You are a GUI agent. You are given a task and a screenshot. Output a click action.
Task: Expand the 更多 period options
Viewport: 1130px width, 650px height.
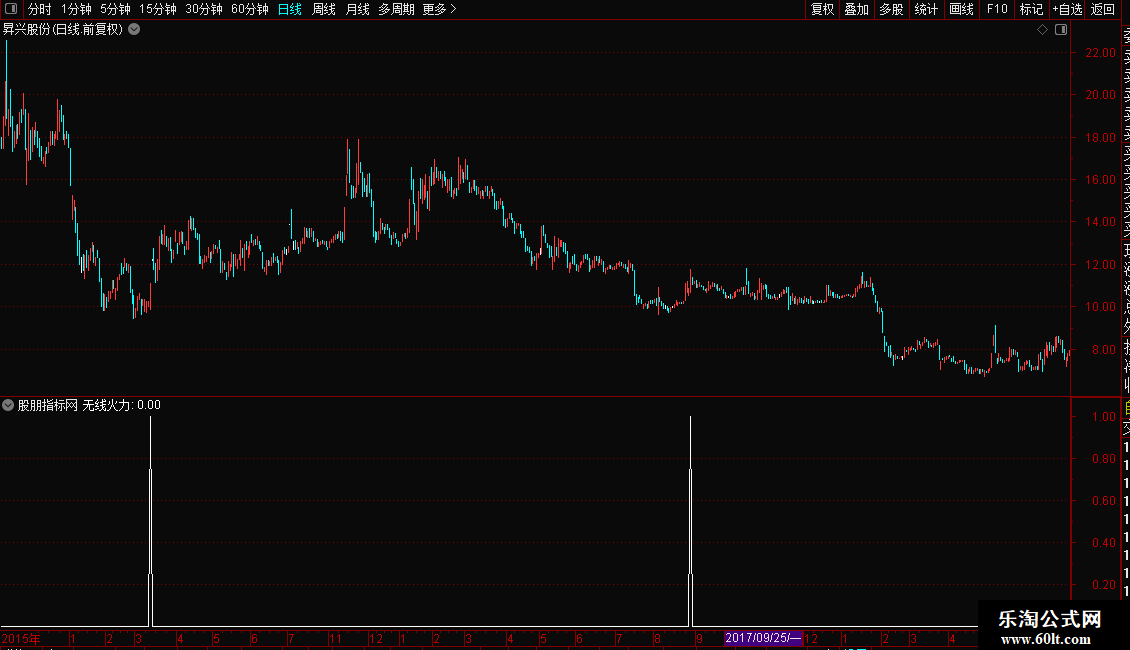440,9
